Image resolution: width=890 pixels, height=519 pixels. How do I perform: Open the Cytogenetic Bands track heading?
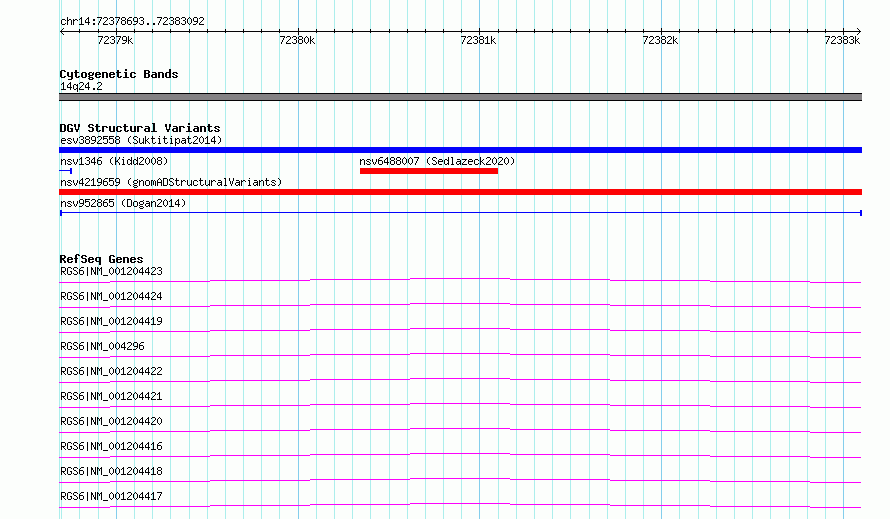point(119,74)
